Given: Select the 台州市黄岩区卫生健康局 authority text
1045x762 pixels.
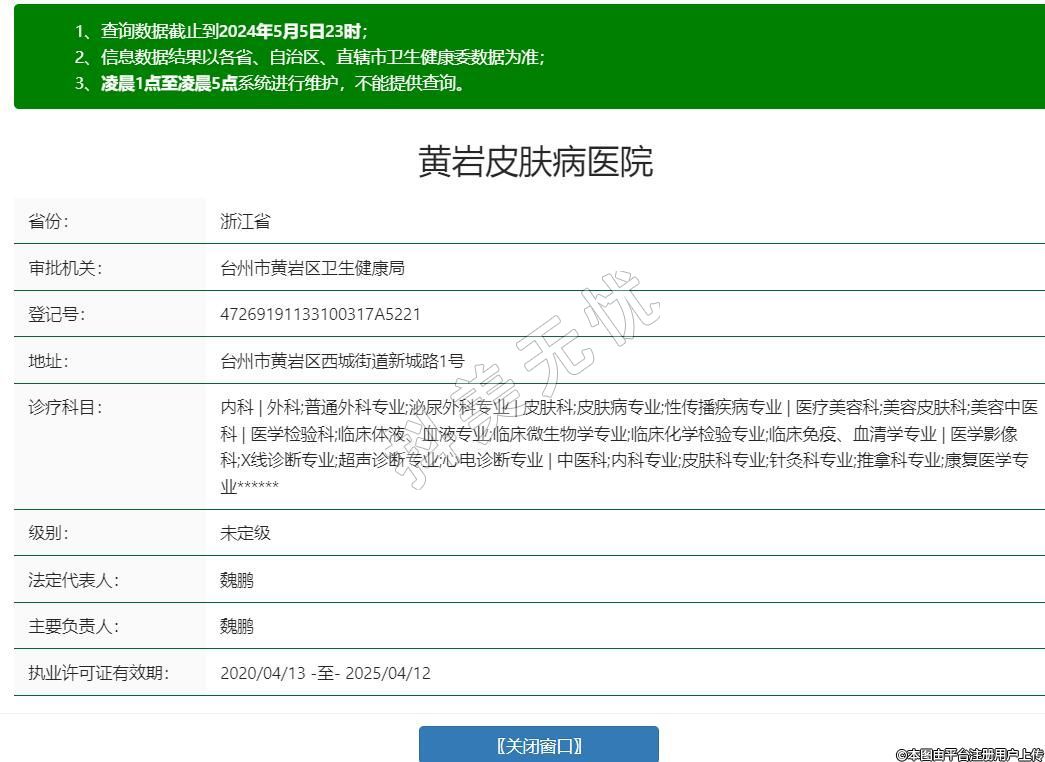Looking at the screenshot, I should tap(312, 268).
